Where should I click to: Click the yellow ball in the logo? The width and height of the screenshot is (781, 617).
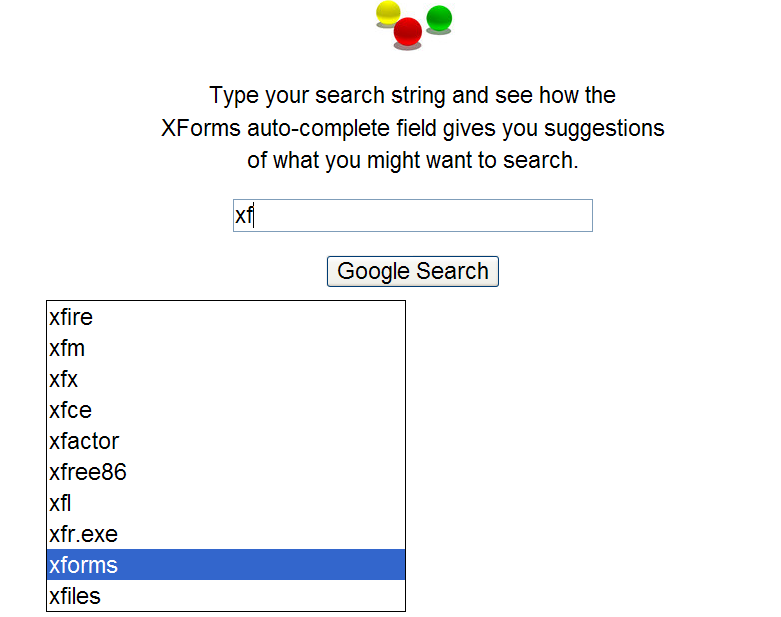(388, 14)
